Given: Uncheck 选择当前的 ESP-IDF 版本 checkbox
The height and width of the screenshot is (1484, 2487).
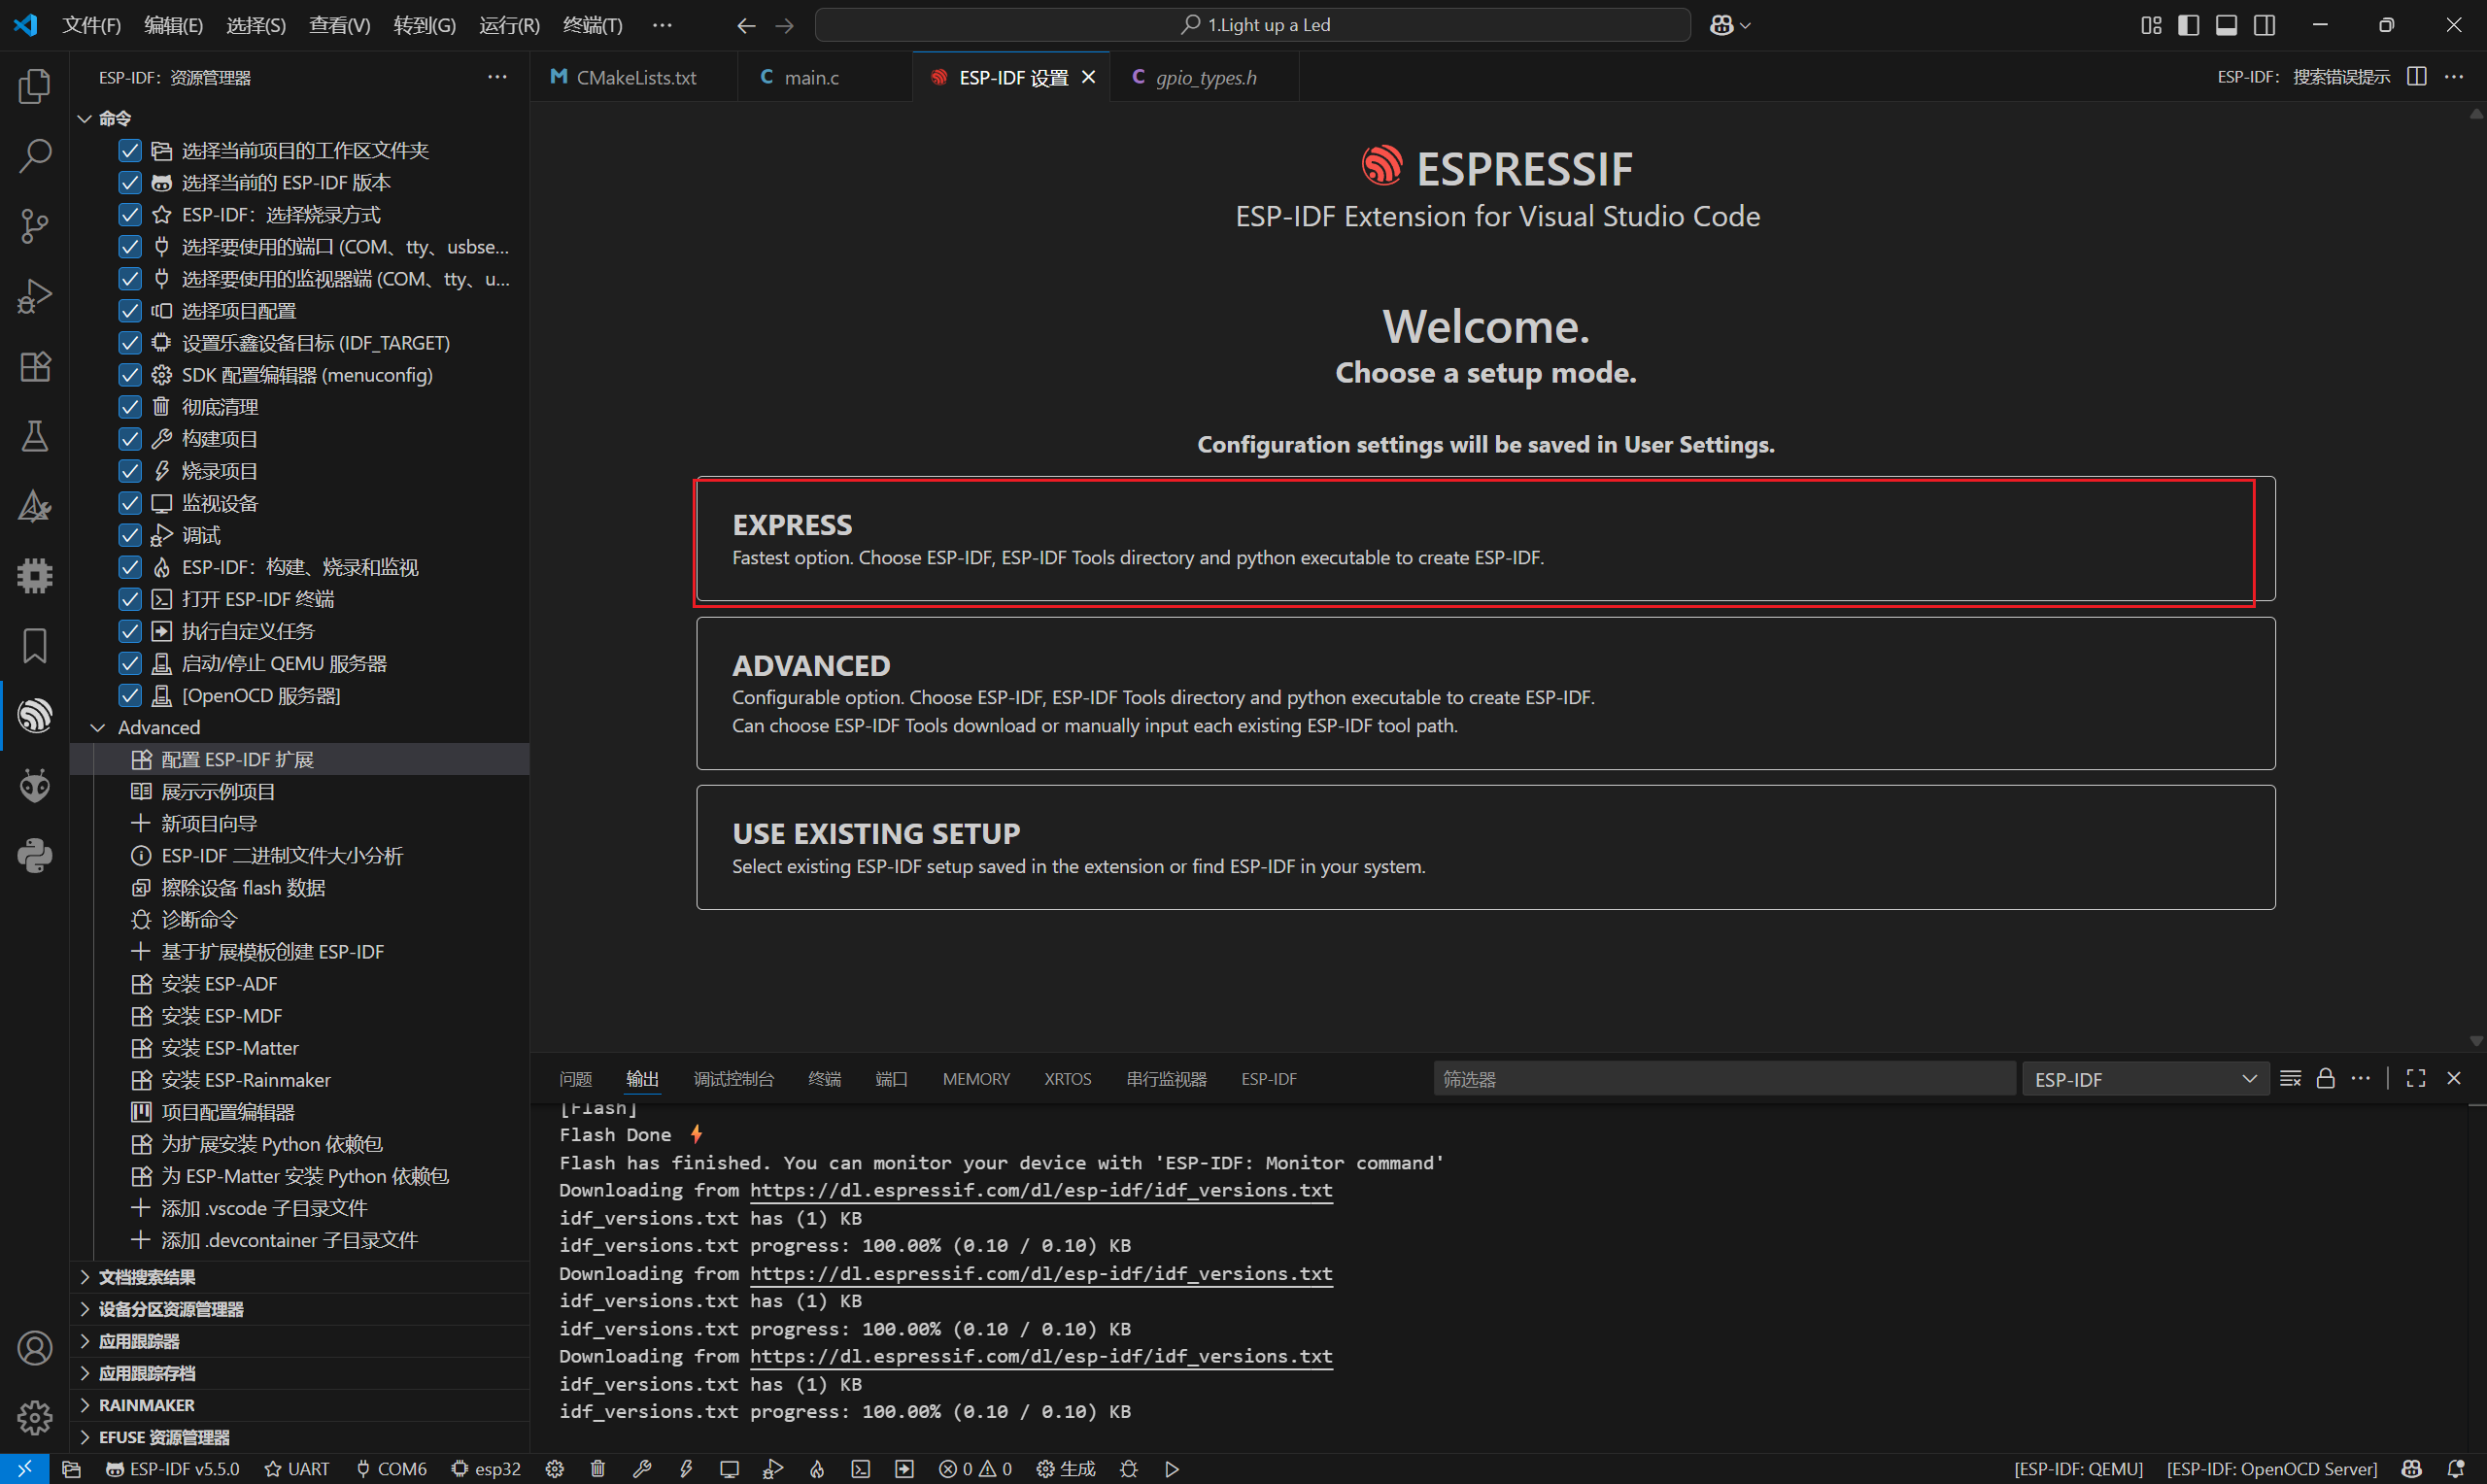Looking at the screenshot, I should 130,183.
